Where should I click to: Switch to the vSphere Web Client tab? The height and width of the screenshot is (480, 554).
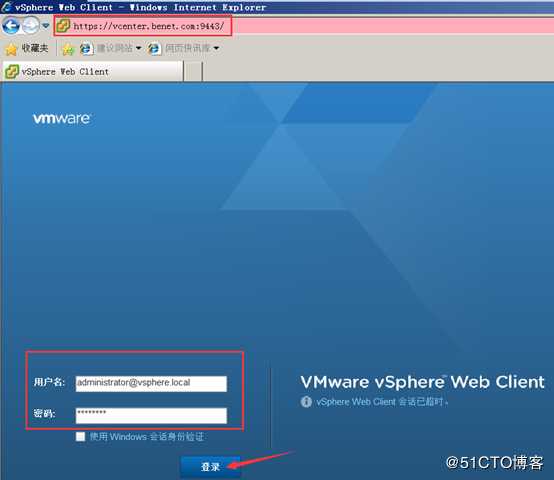93,71
